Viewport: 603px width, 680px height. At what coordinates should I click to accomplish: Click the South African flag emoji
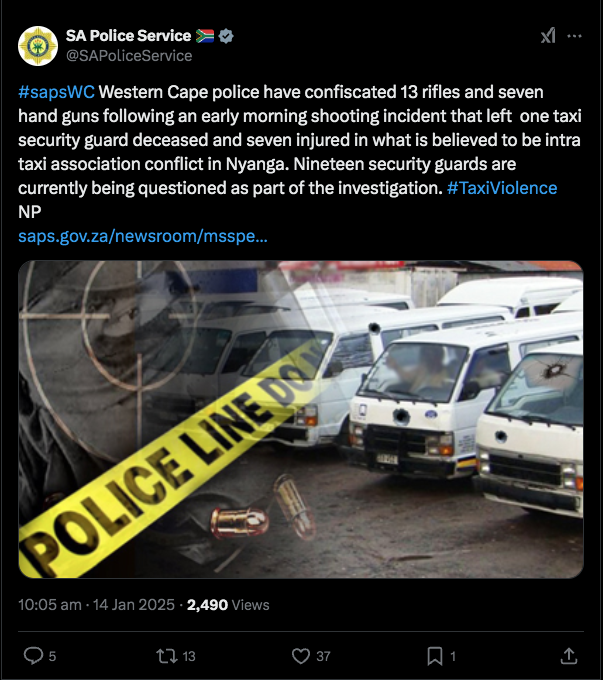pyautogui.click(x=205, y=36)
